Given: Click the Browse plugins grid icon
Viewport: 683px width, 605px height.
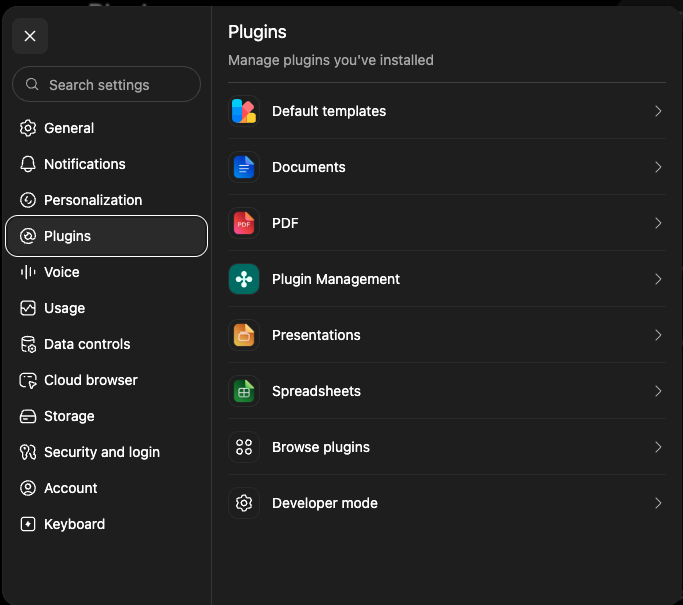Looking at the screenshot, I should tap(244, 447).
